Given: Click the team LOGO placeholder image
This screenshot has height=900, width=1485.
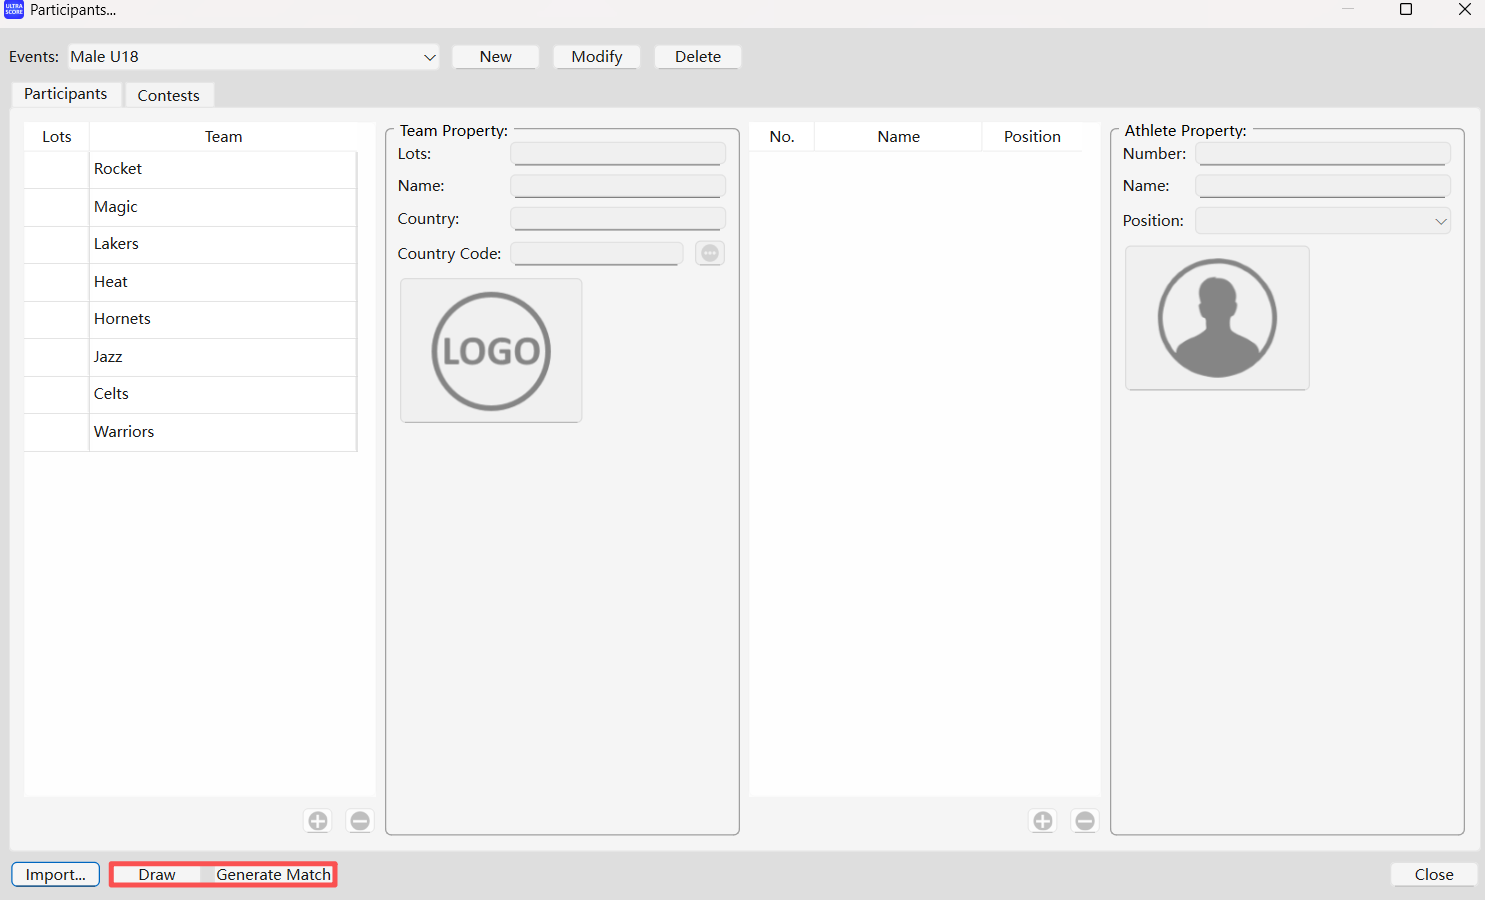Looking at the screenshot, I should 491,351.
